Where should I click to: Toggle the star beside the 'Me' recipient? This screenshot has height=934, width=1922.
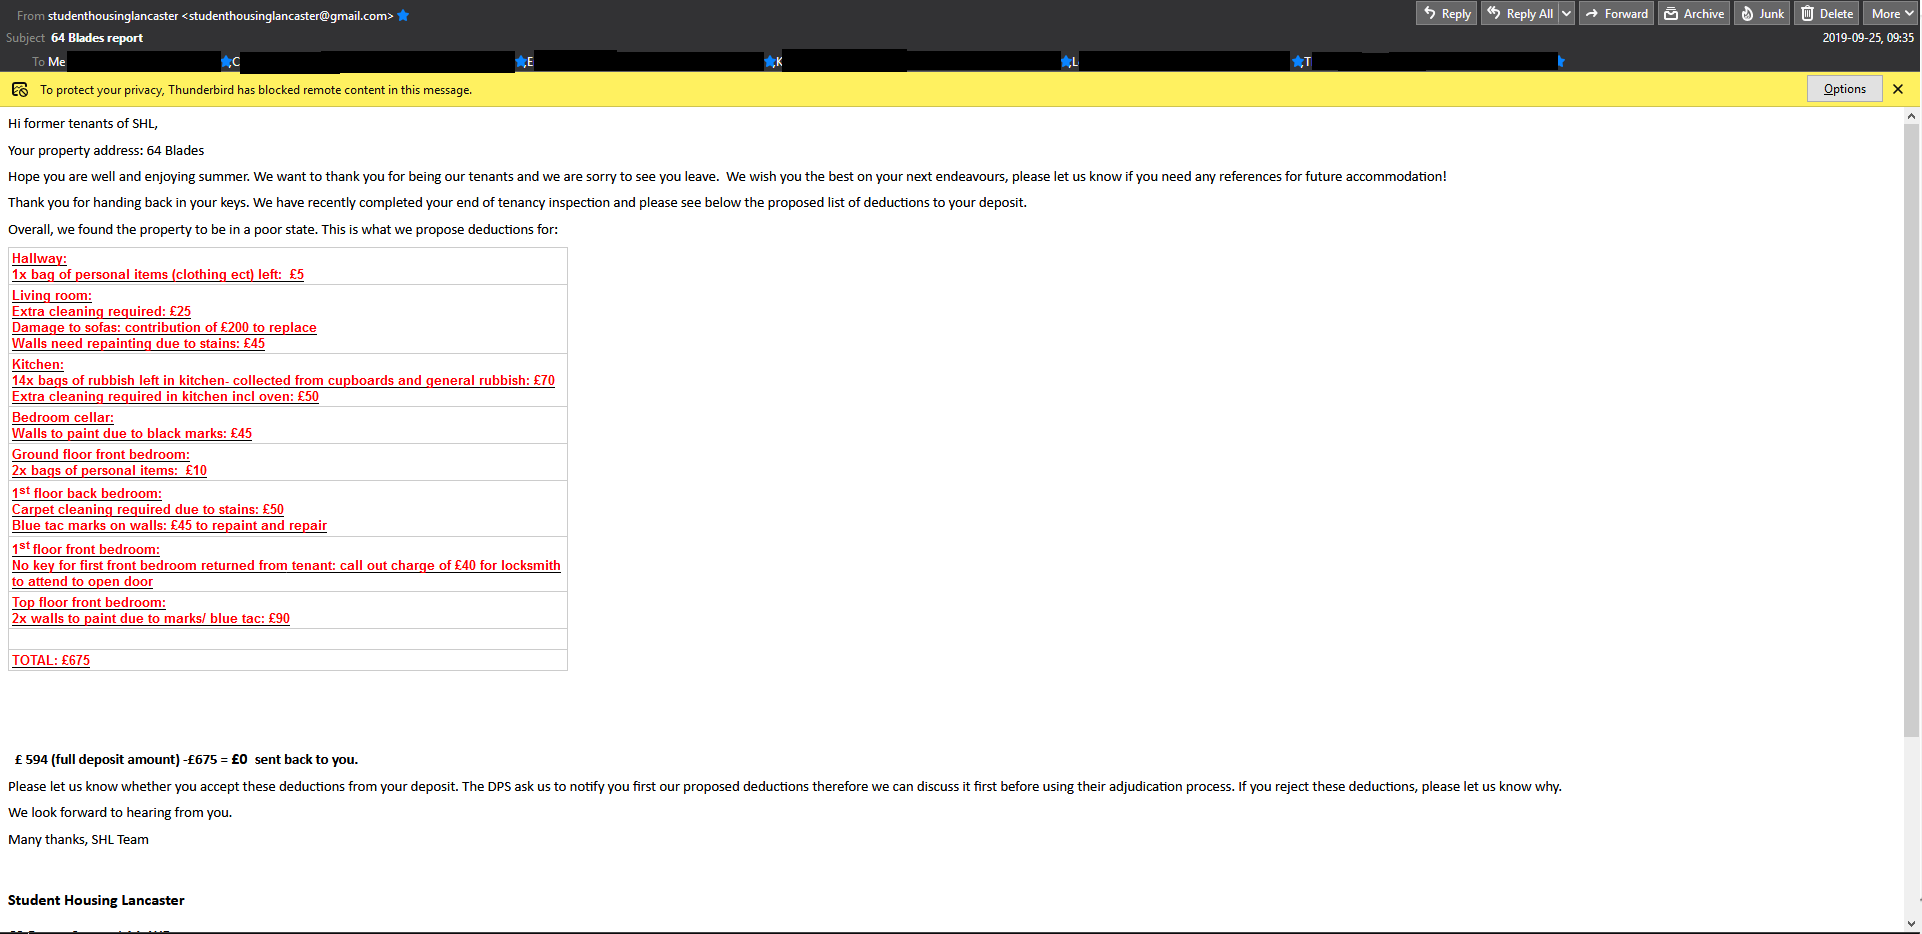tap(226, 62)
